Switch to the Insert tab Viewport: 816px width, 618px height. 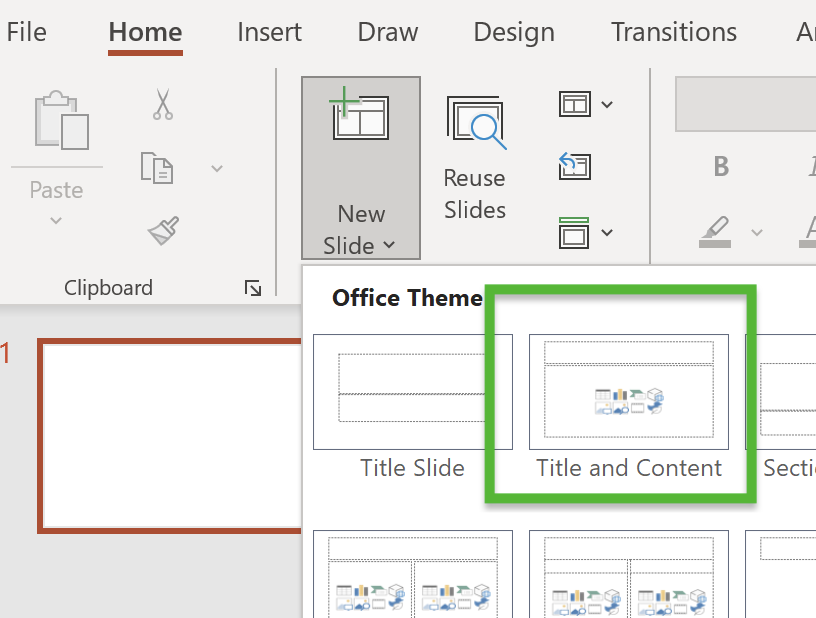tap(269, 32)
